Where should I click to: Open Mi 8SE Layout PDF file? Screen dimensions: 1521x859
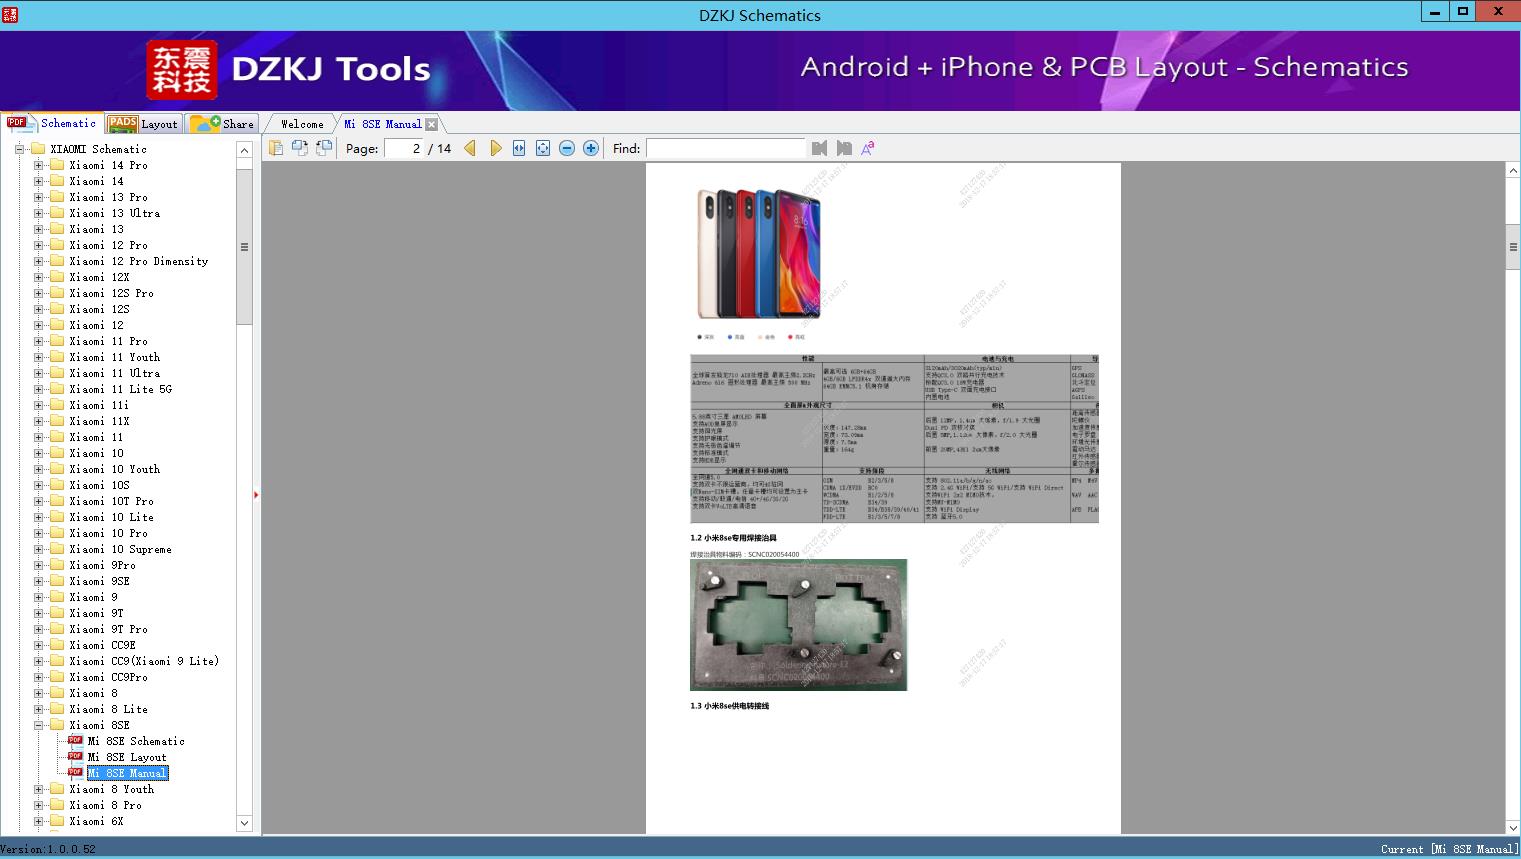(x=127, y=757)
